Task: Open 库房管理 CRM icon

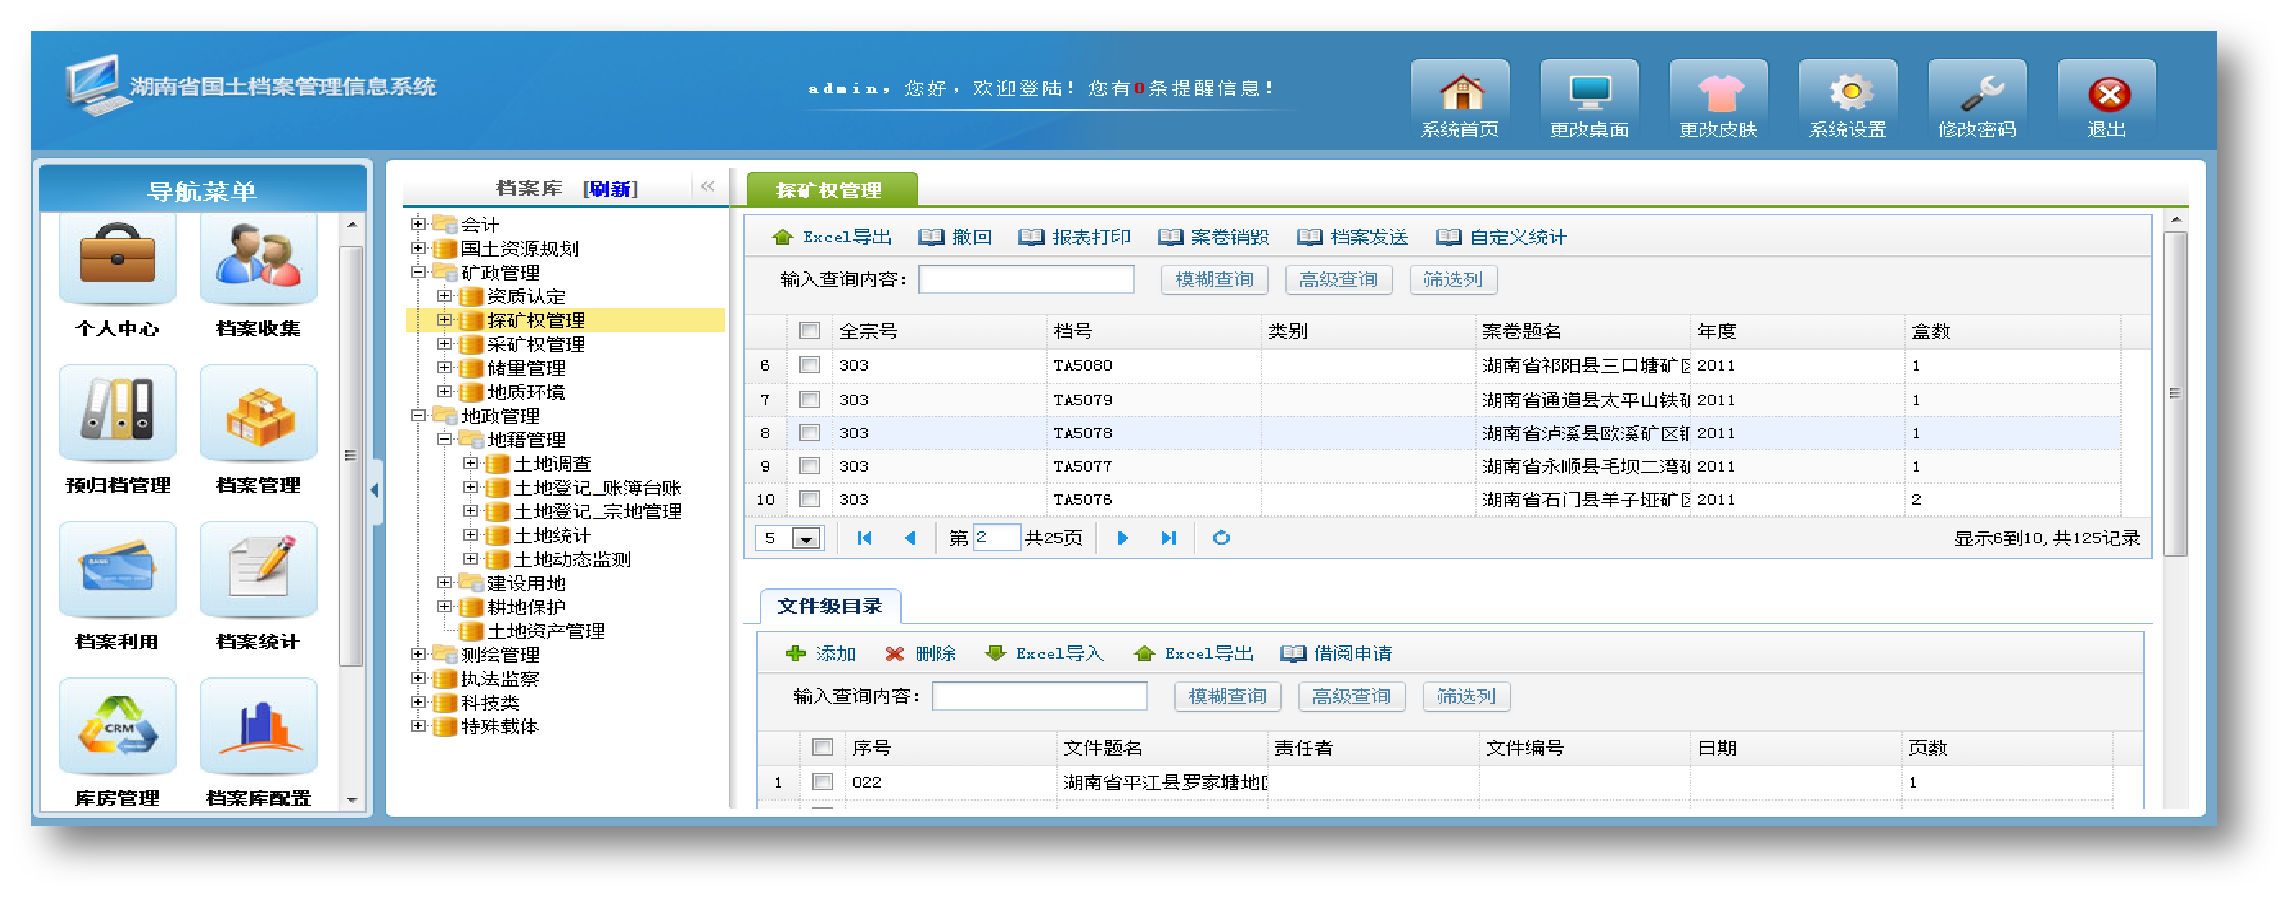Action: tap(117, 726)
